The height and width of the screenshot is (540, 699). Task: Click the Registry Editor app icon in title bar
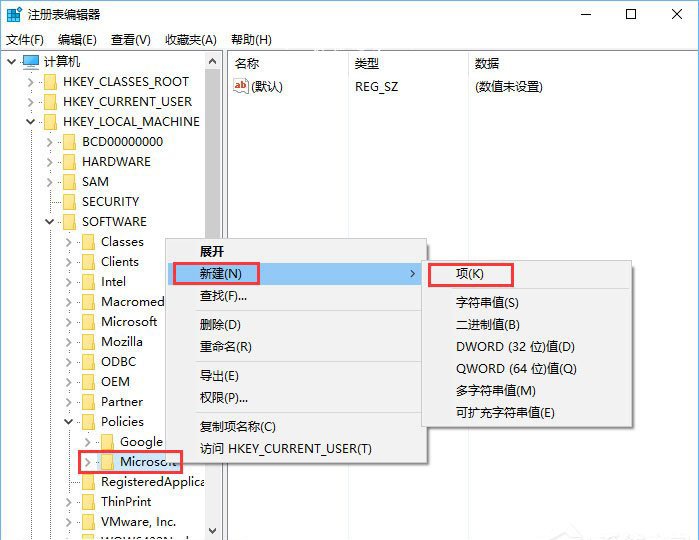click(x=14, y=14)
